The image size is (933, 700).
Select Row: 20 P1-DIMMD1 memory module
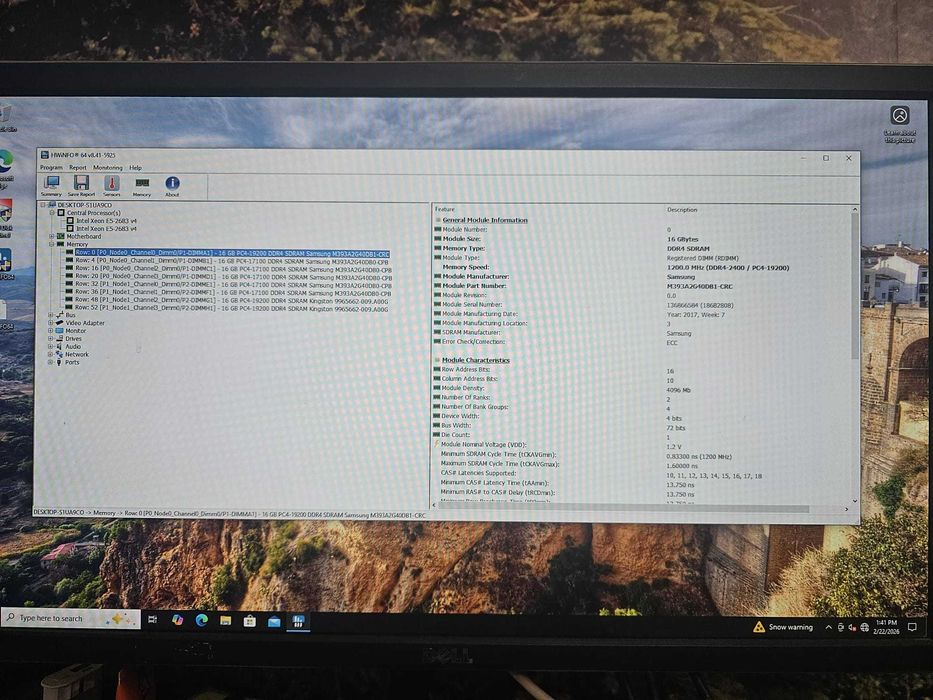(233, 277)
